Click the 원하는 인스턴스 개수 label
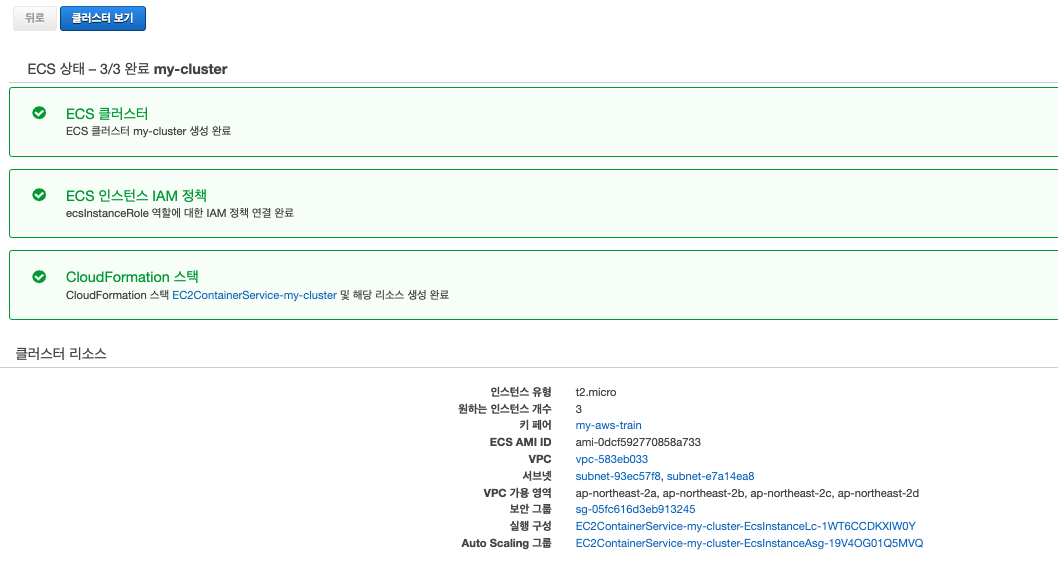Screen dimensions: 1058x583 click(505, 409)
